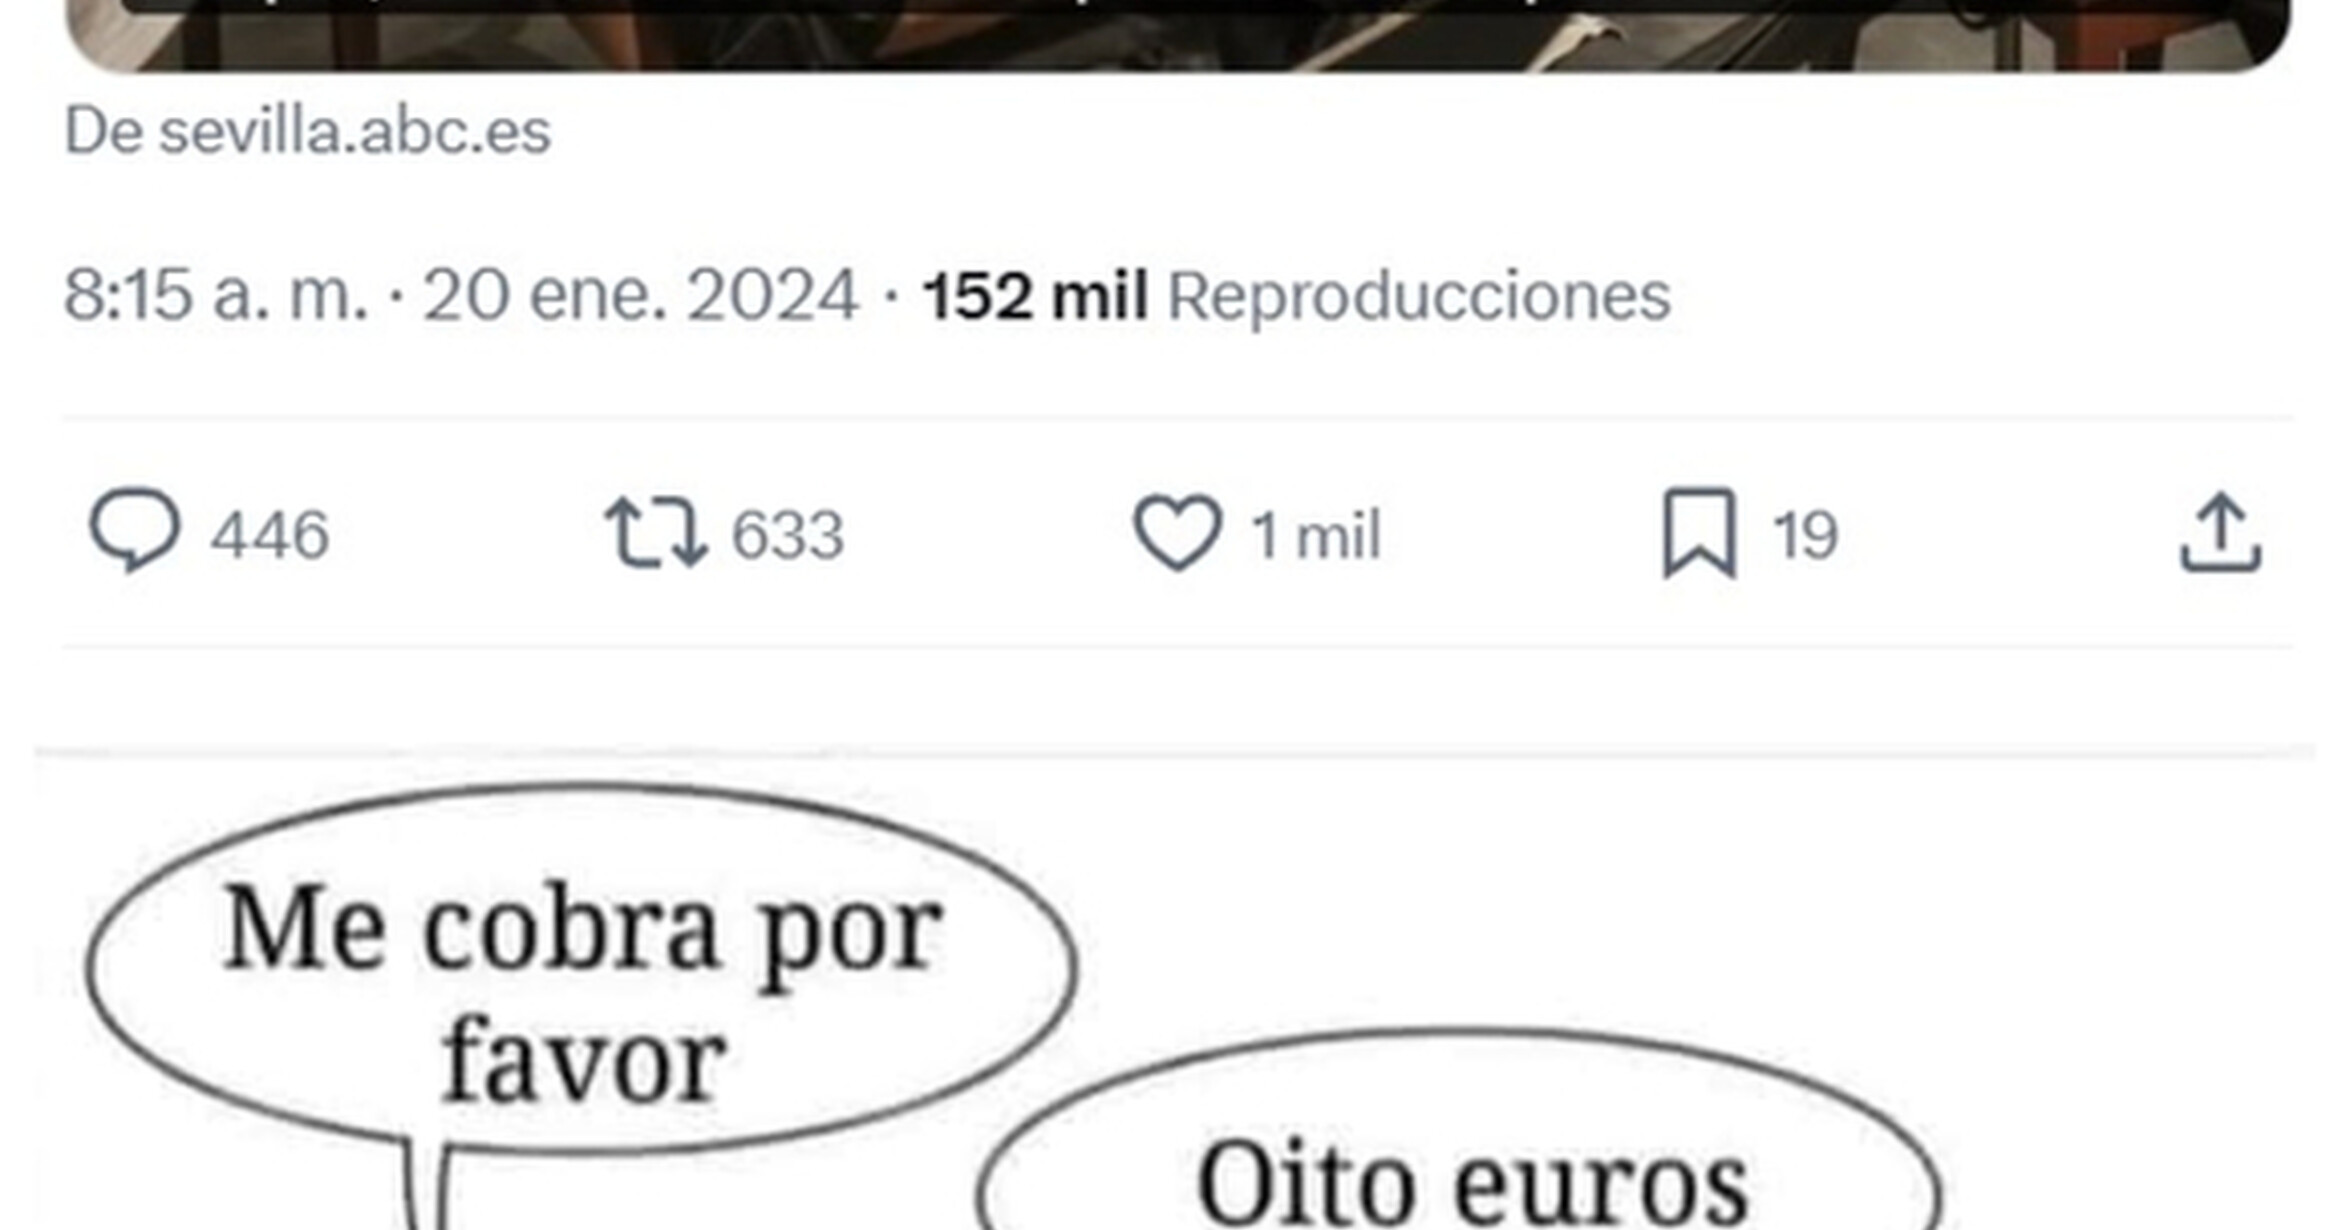Viewport: 2350px width, 1230px height.
Task: Open the share upload icon
Action: pyautogui.click(x=2220, y=532)
